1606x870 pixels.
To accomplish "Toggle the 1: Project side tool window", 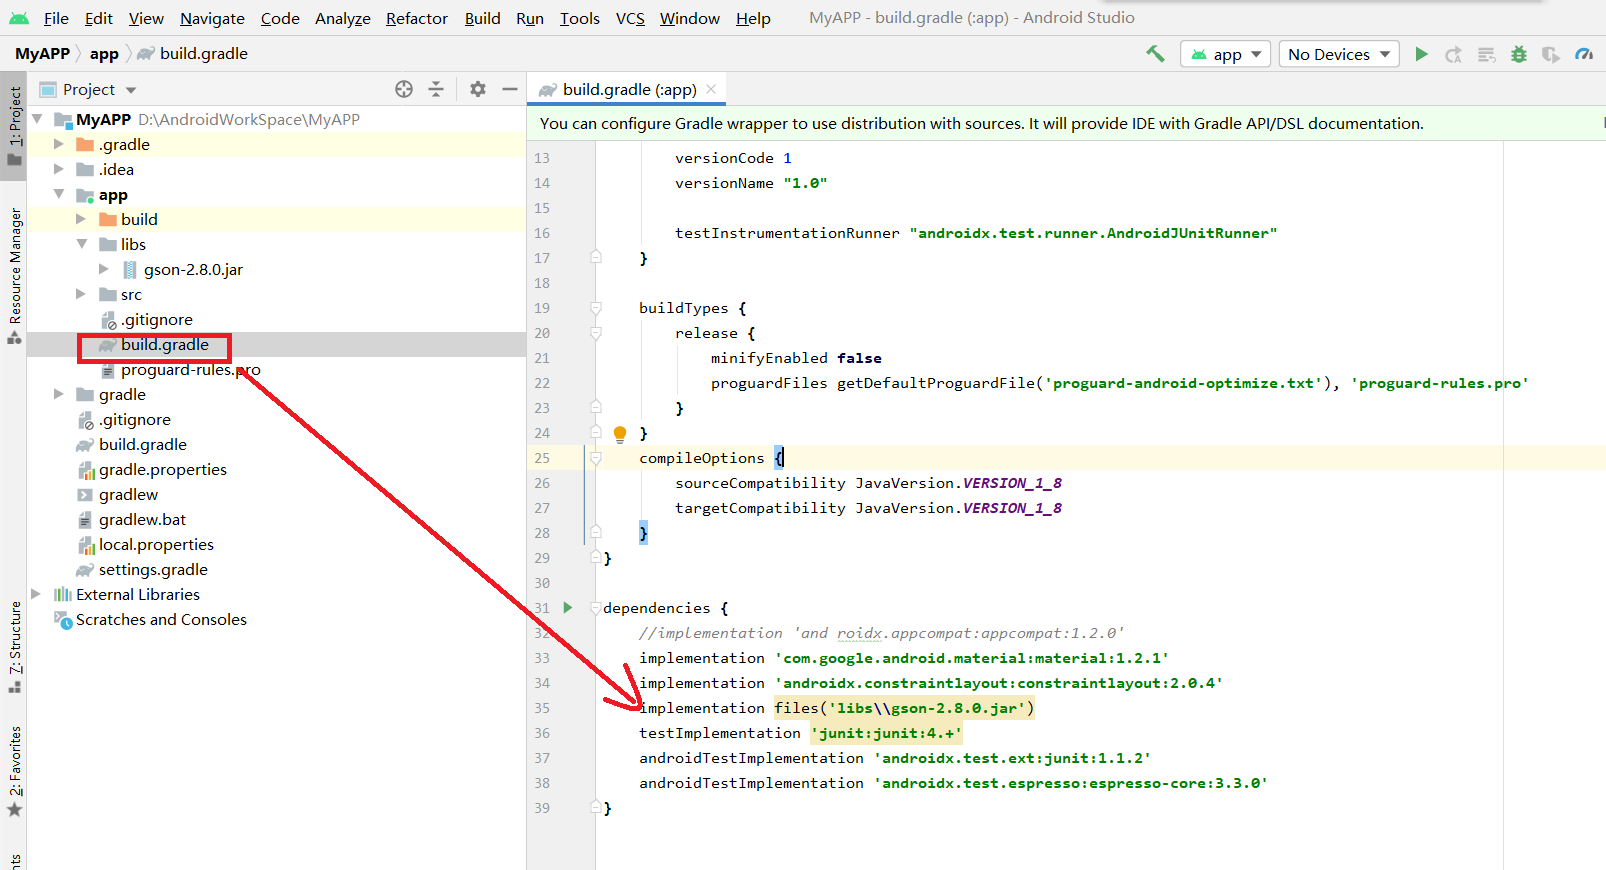I will tap(14, 125).
